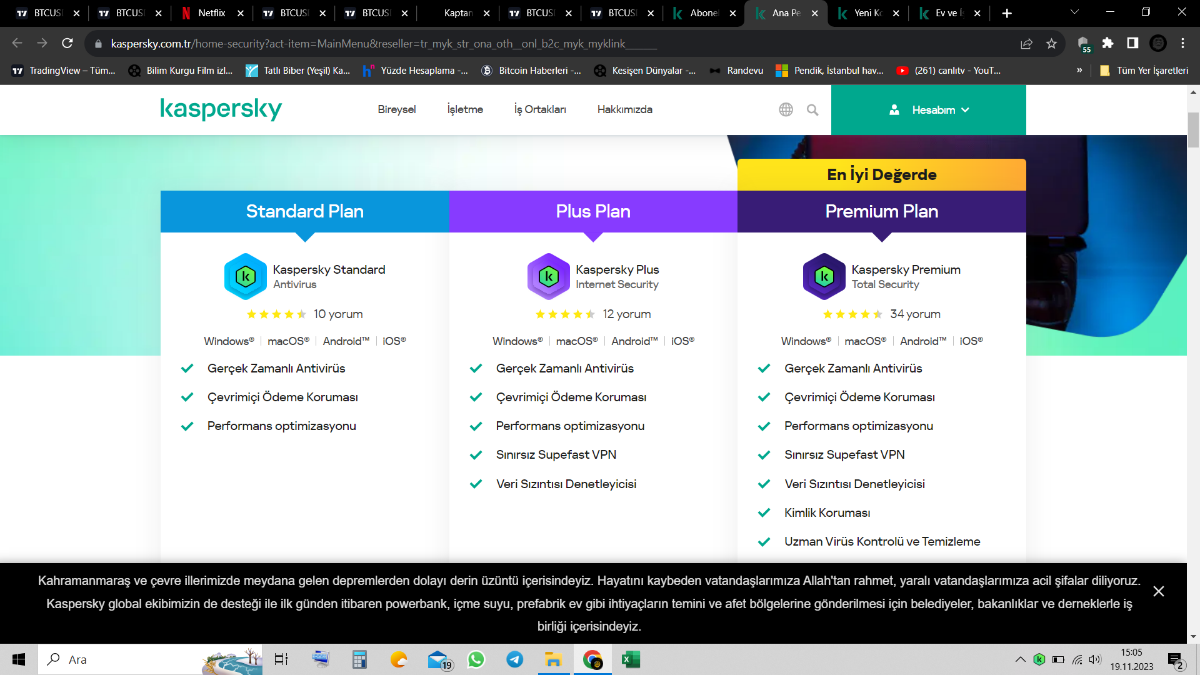The height and width of the screenshot is (675, 1200).
Task: Click the Kaspersky logo
Action: pos(221,110)
